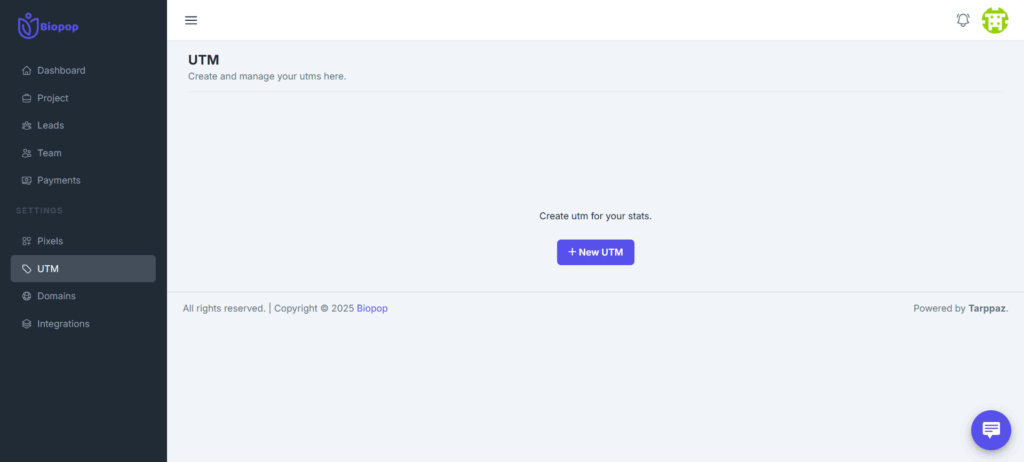This screenshot has width=1024, height=462.
Task: Toggle the hamburger sidebar menu
Action: 191,20
